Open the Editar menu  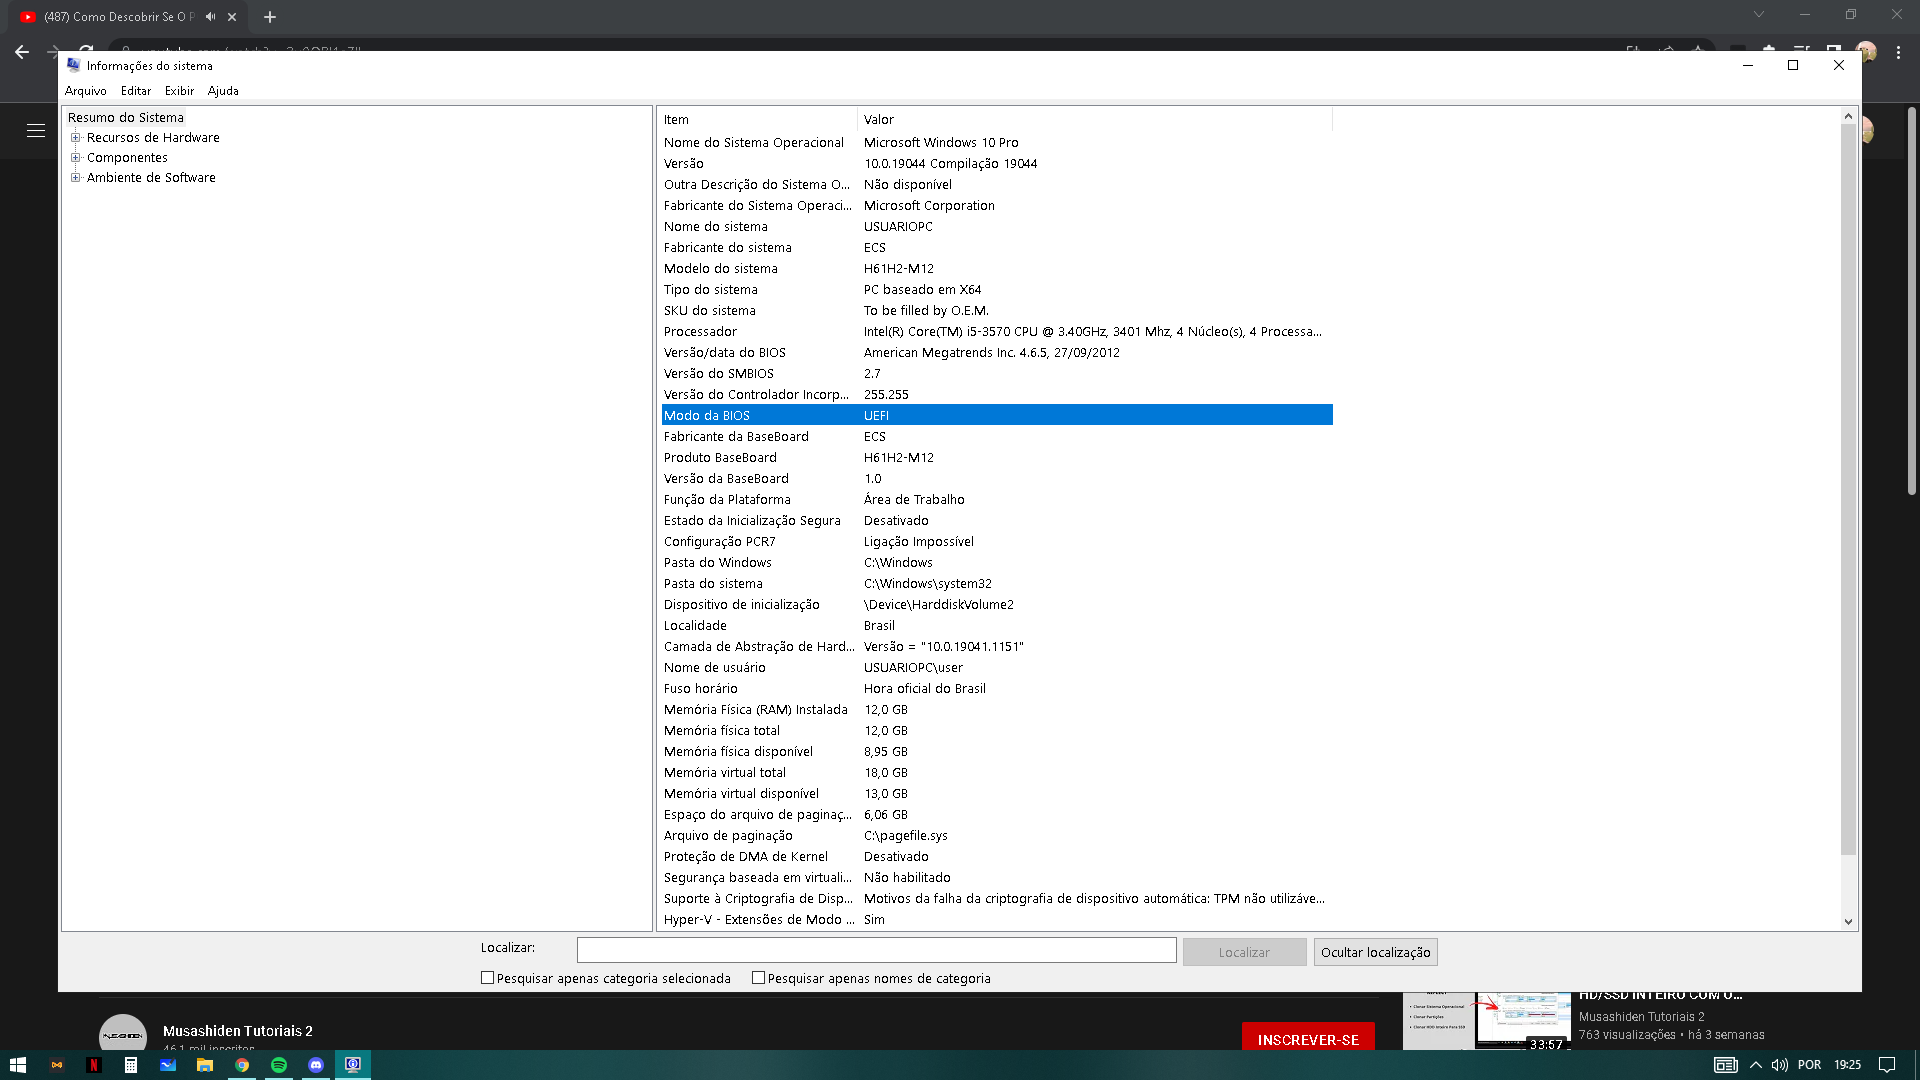pyautogui.click(x=136, y=91)
